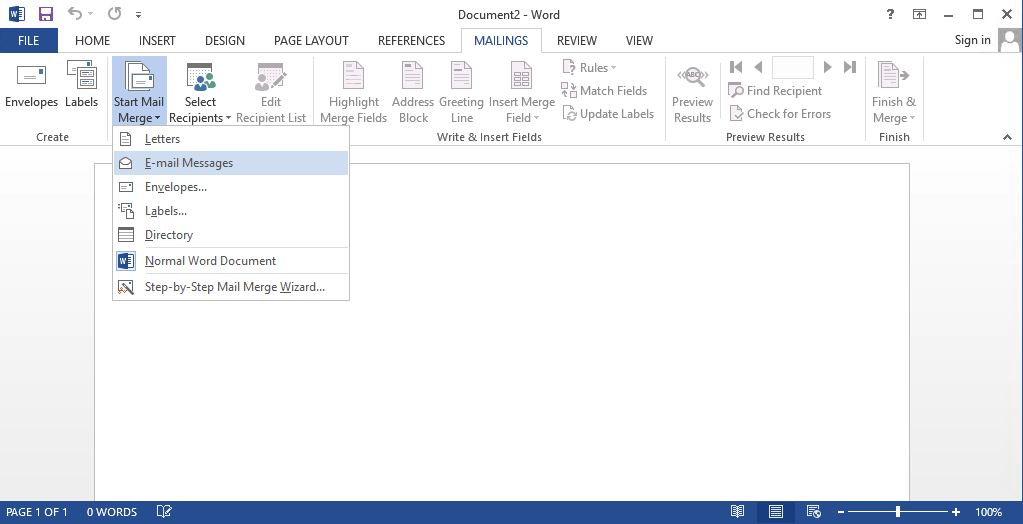Switch to the PAGE LAYOUT tab
The width and height of the screenshot is (1023, 524).
[311, 40]
